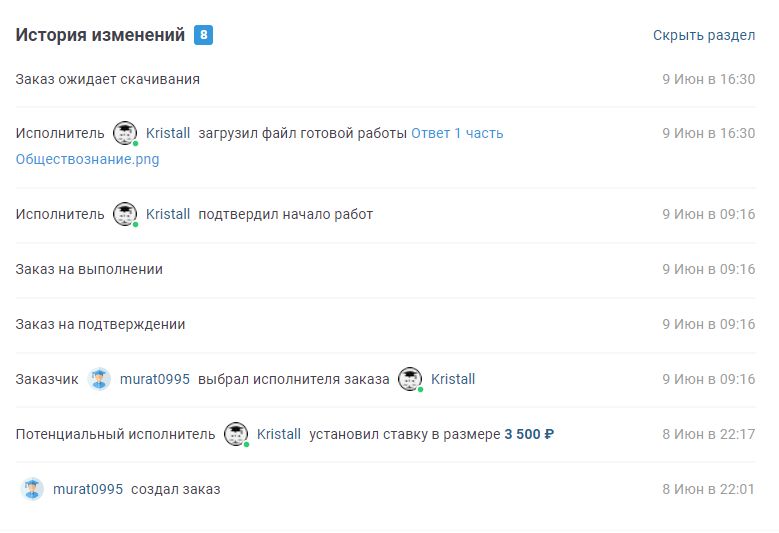
Task: Open Kristall profile in file upload entry
Action: click(x=168, y=133)
